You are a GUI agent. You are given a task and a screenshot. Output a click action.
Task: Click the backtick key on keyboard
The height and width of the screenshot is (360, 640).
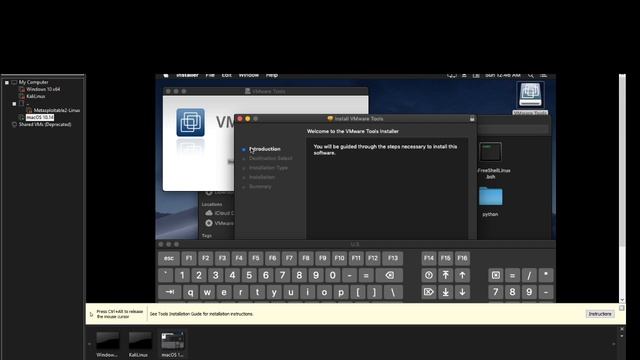[166, 276]
